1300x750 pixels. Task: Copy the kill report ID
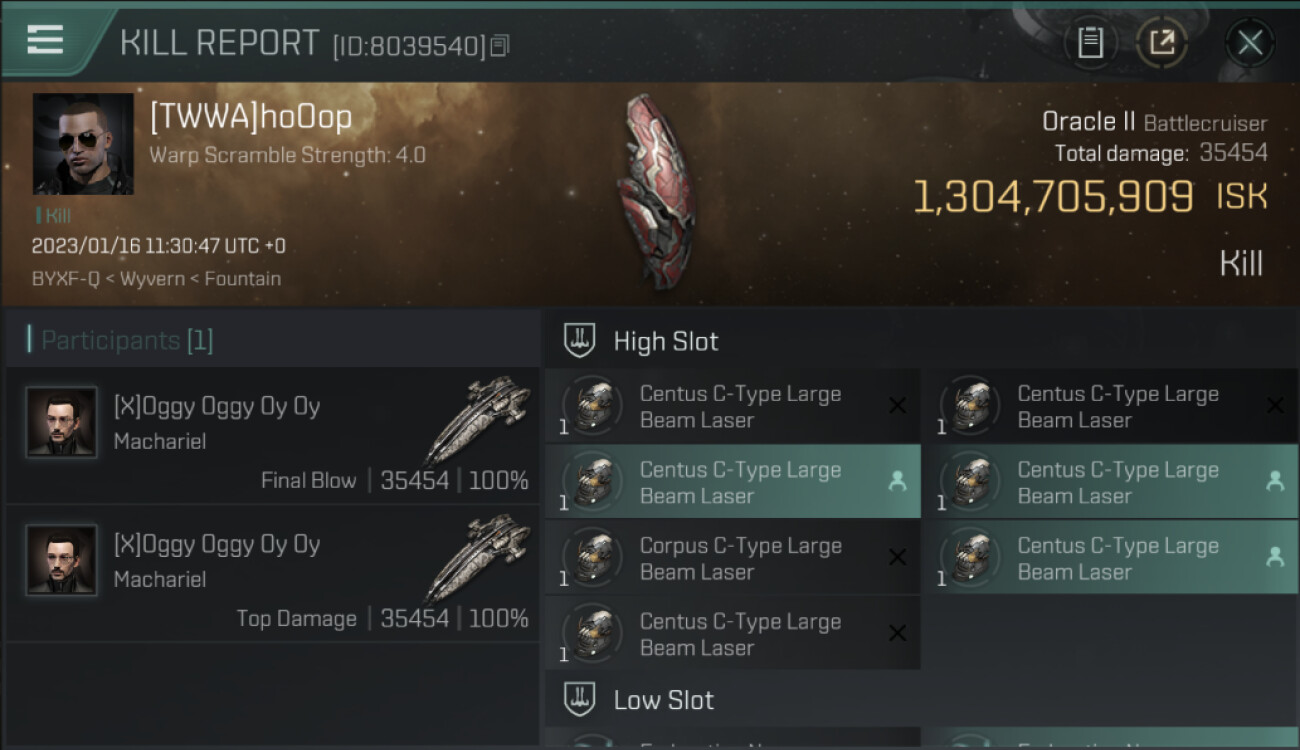coord(500,45)
